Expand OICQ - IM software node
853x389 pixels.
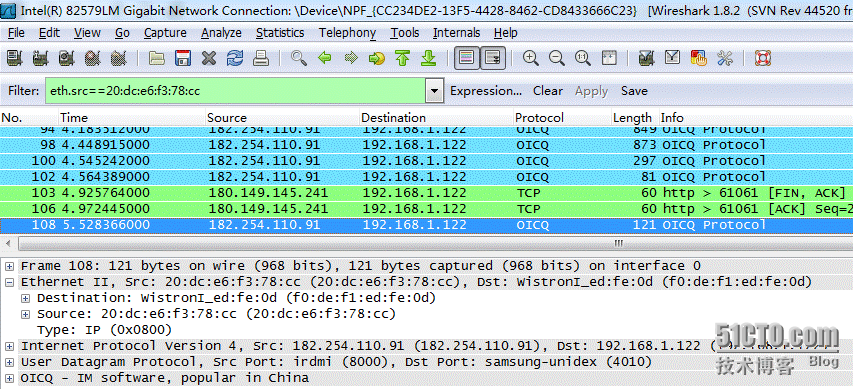pos(9,378)
